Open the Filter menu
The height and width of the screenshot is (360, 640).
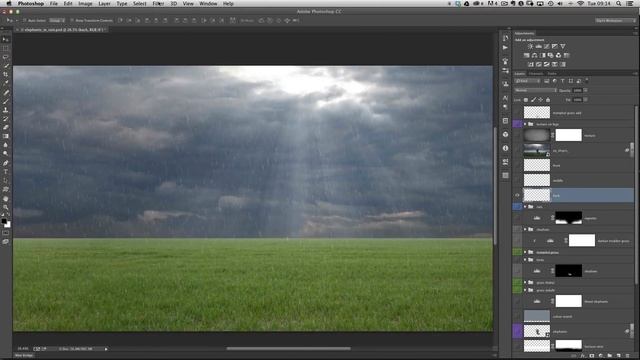(x=158, y=4)
